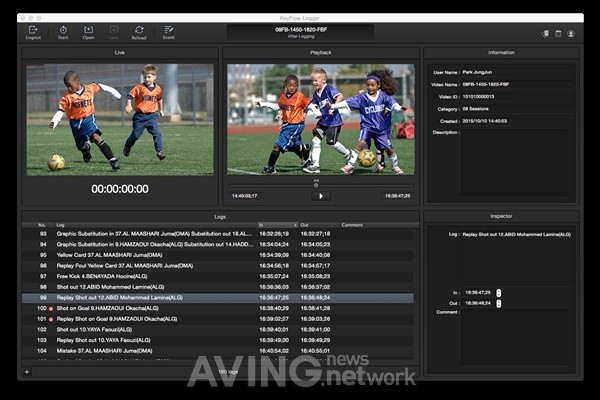Select log 97 Free Kick row
The height and width of the screenshot is (400, 600).
point(218,276)
